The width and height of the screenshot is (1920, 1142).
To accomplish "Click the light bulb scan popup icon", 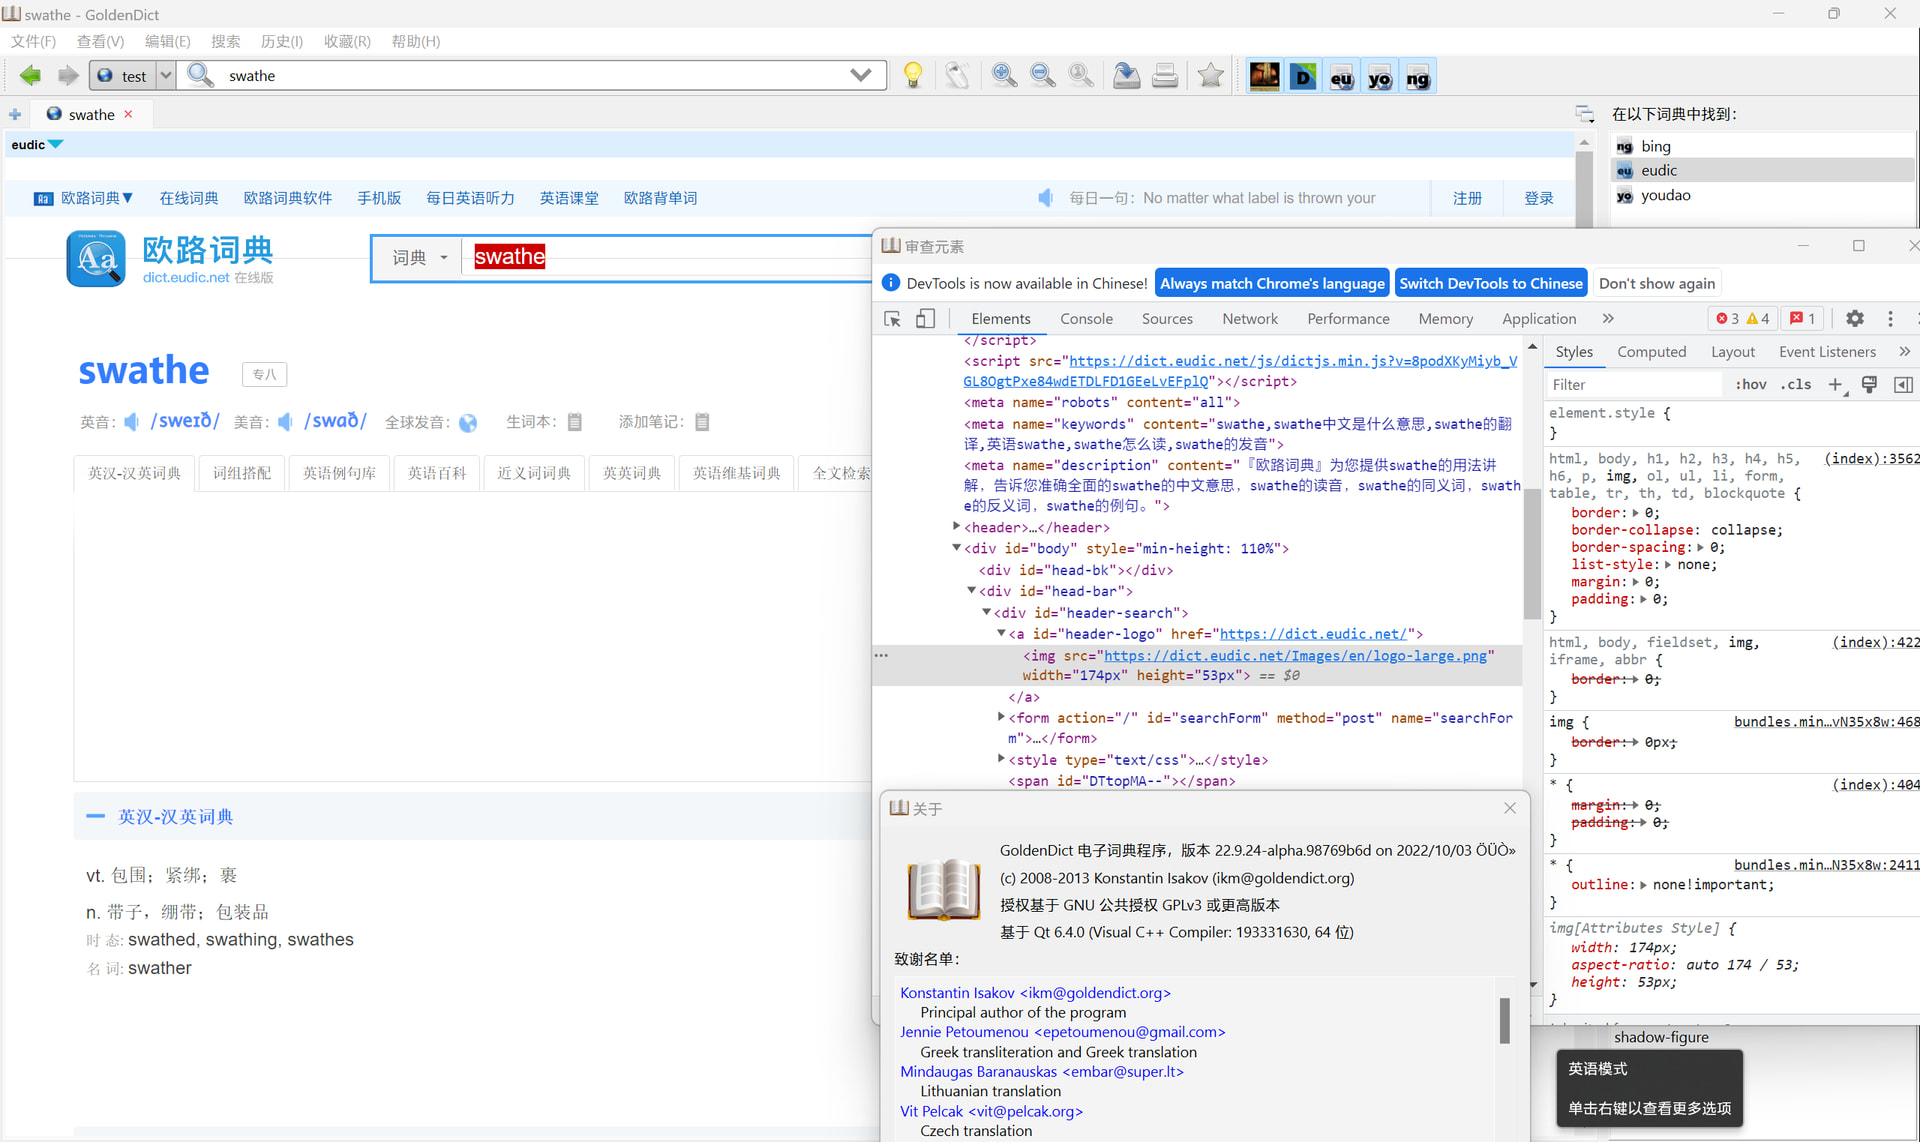I will click(912, 75).
